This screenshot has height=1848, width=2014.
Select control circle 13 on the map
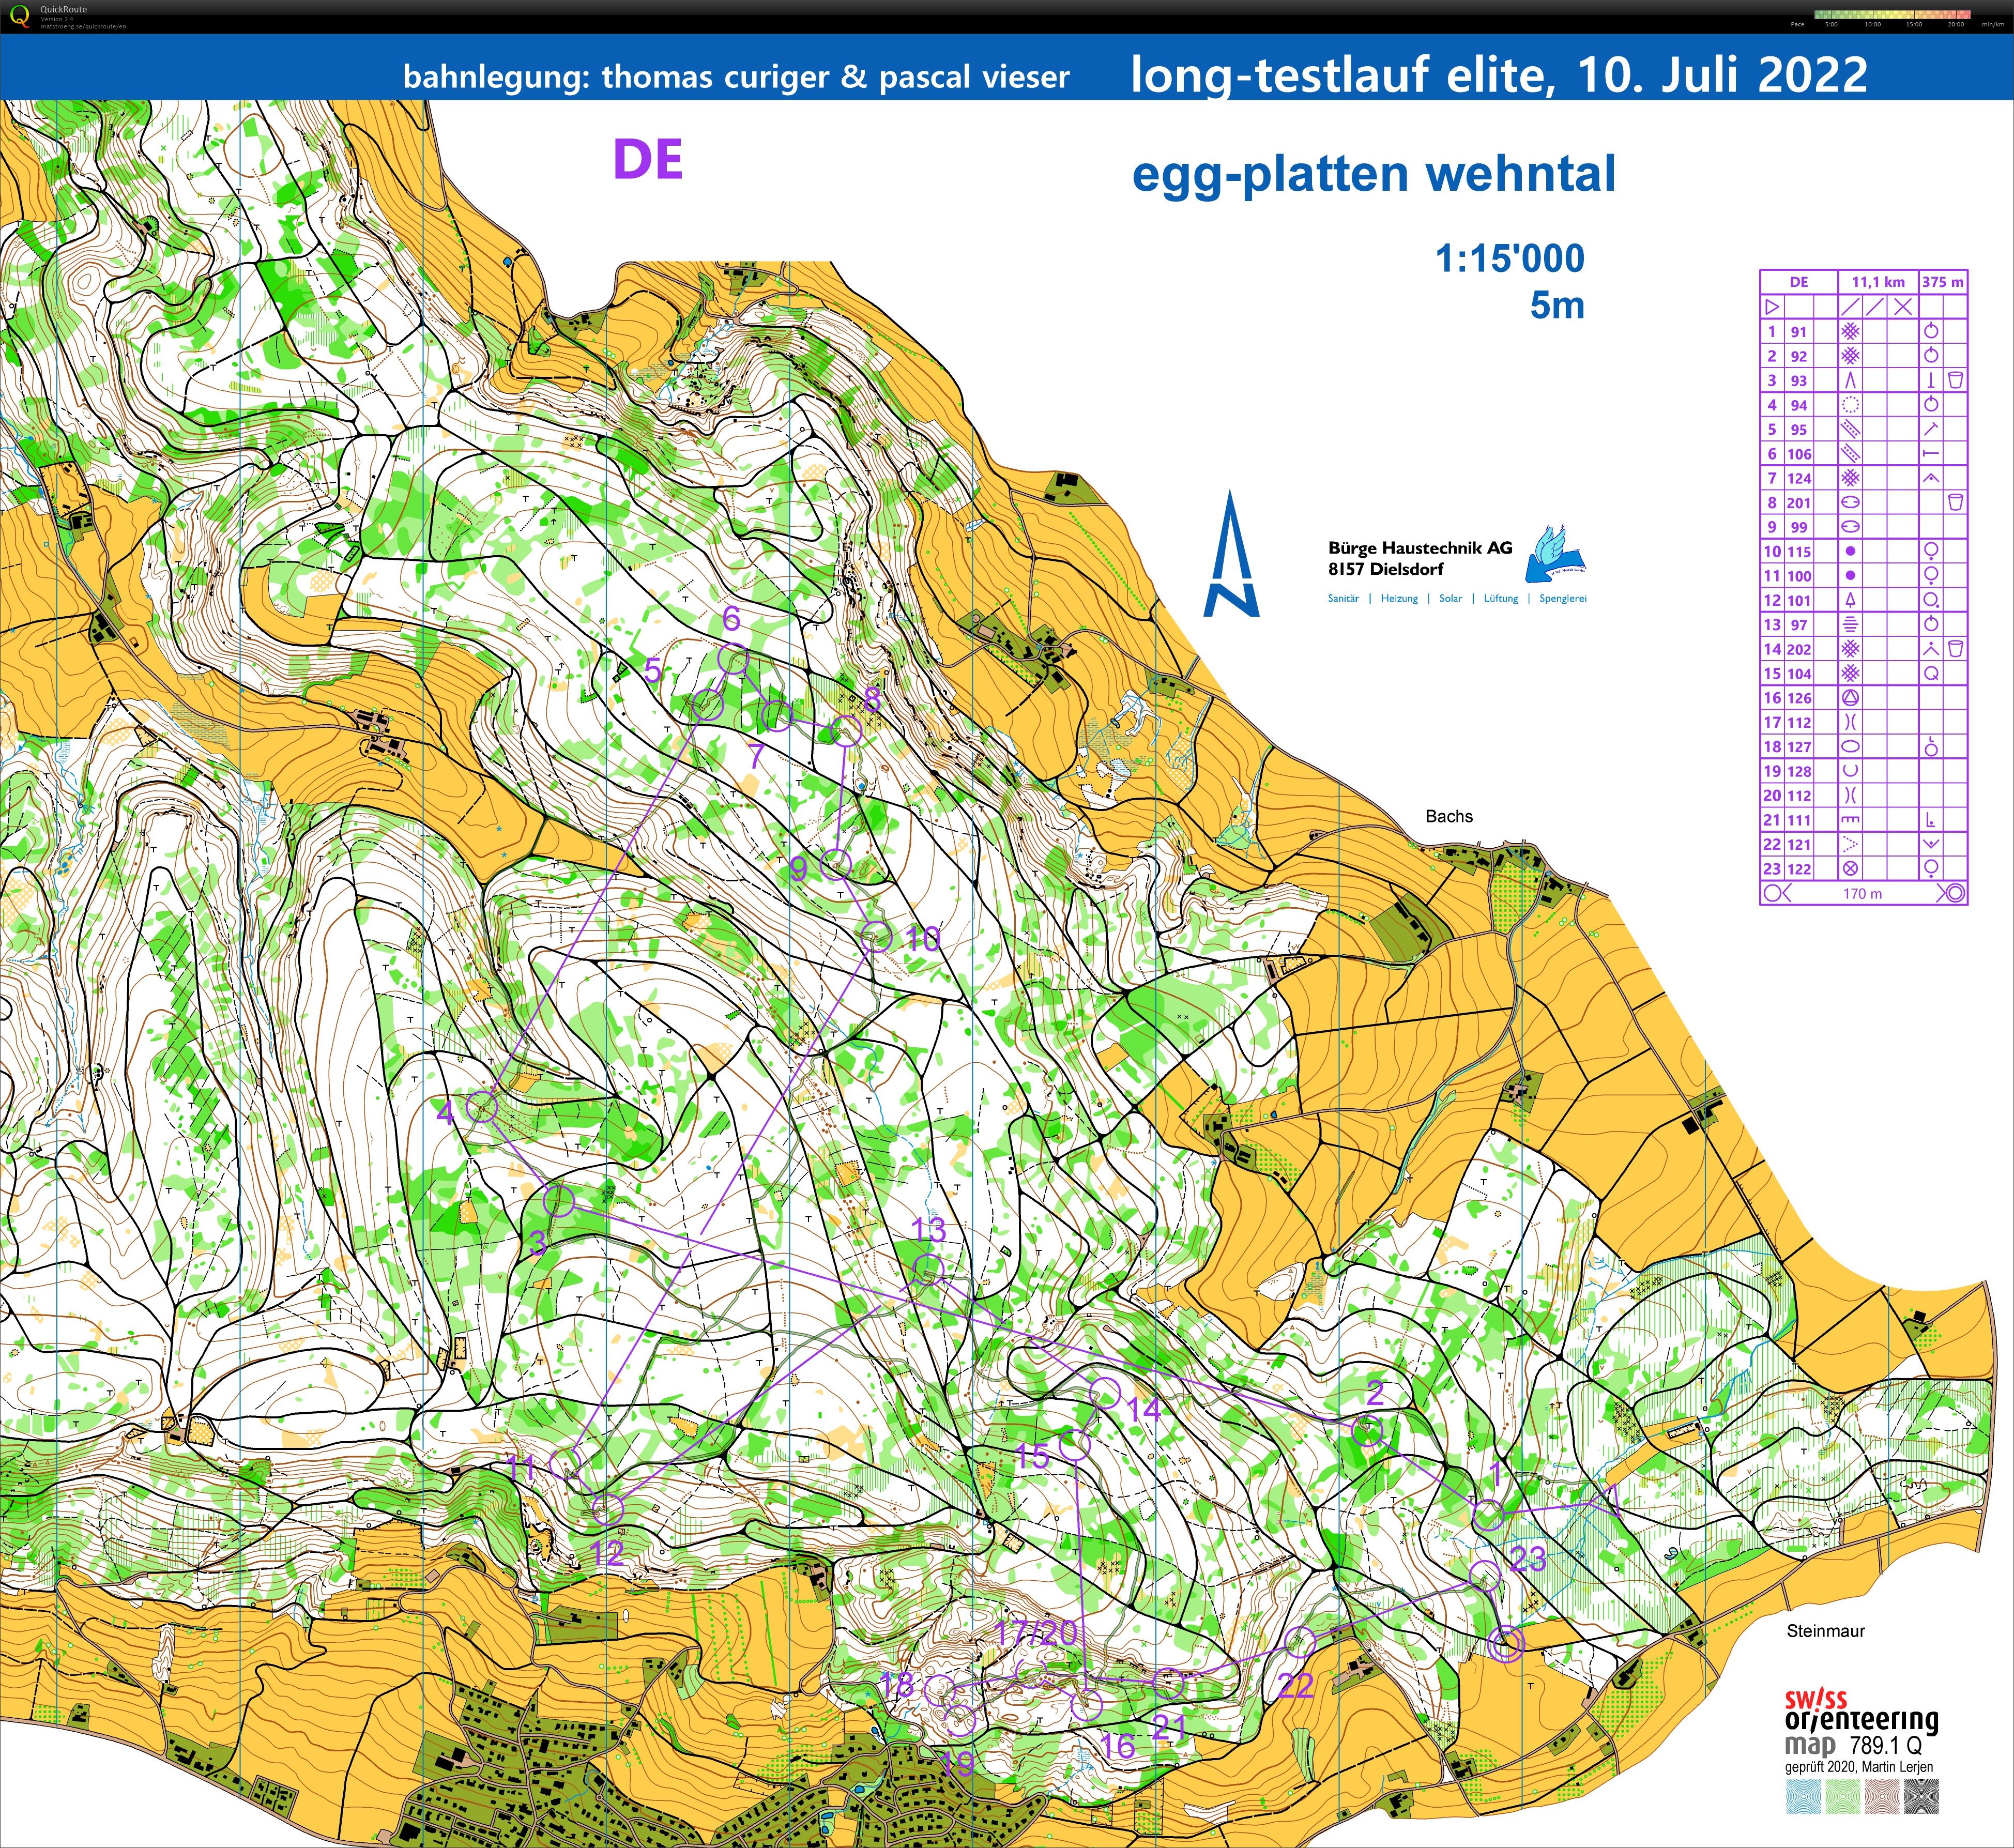click(x=928, y=1270)
